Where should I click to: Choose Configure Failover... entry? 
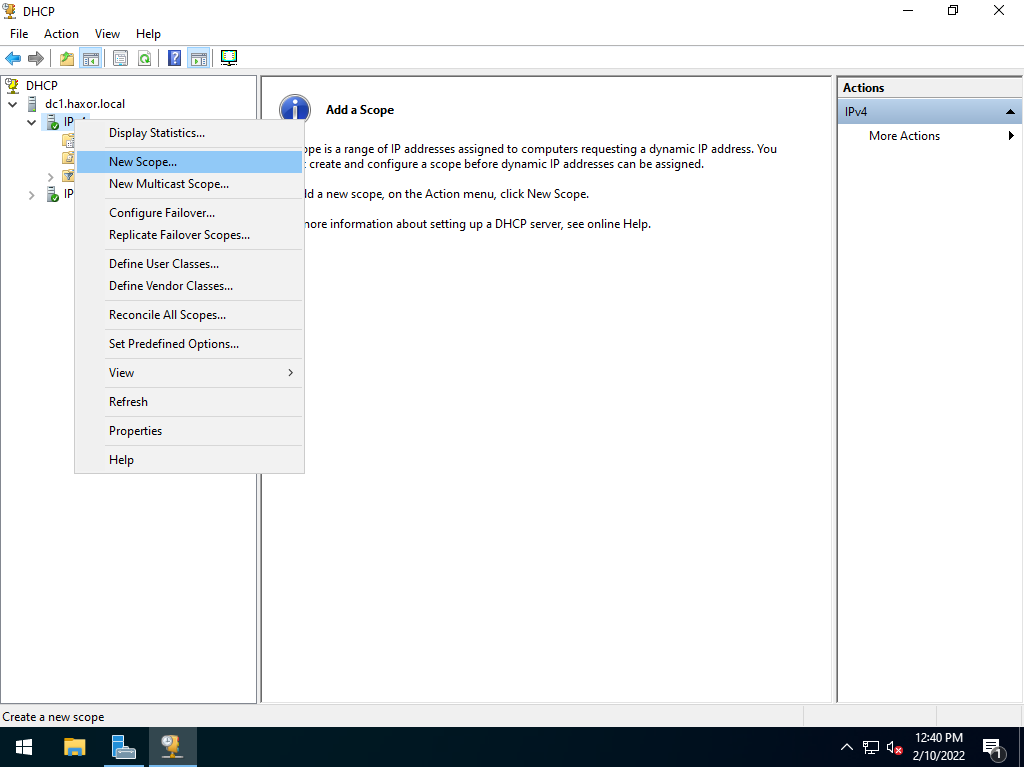(189, 213)
